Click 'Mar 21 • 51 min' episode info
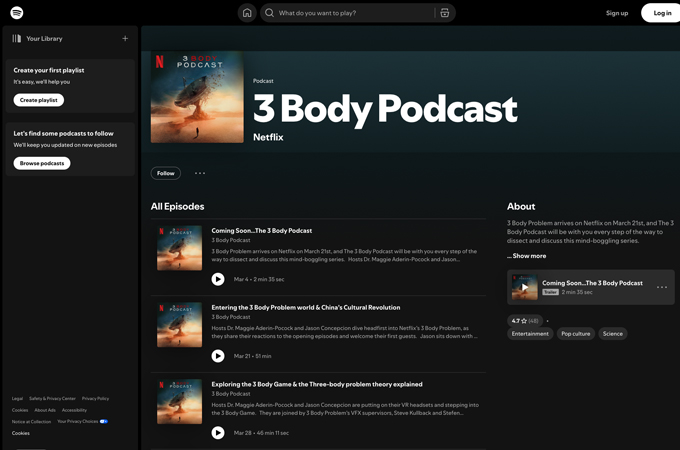680x450 pixels. click(x=252, y=356)
